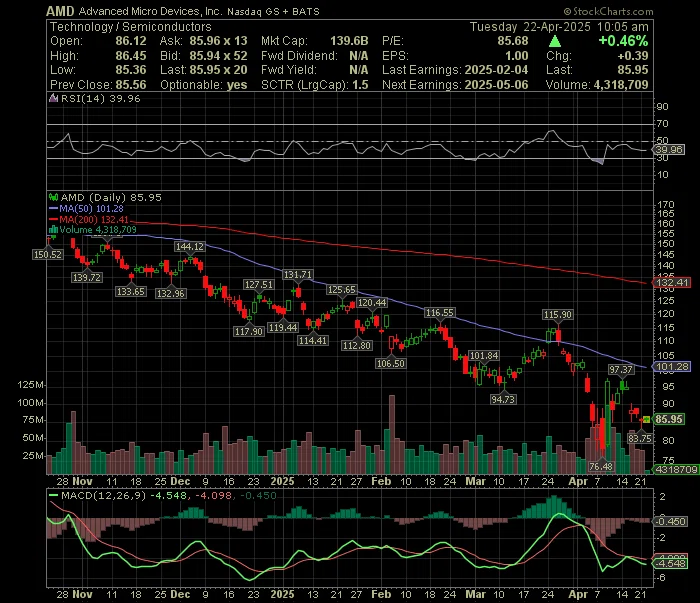700x603 pixels.
Task: Click the 83.75 low annotation label
Action: pos(640,438)
